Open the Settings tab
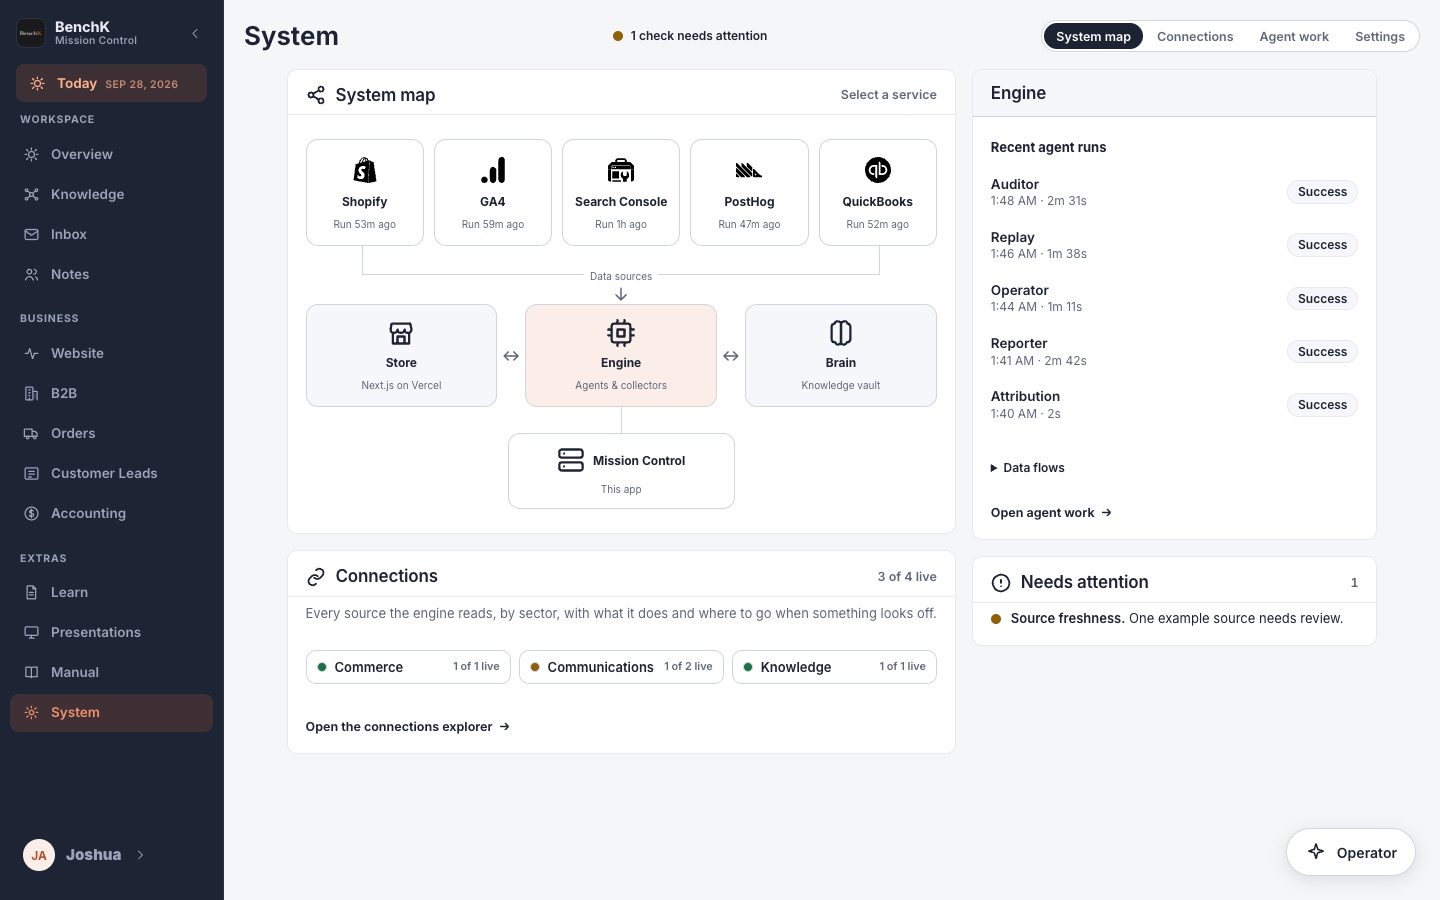 coord(1380,37)
